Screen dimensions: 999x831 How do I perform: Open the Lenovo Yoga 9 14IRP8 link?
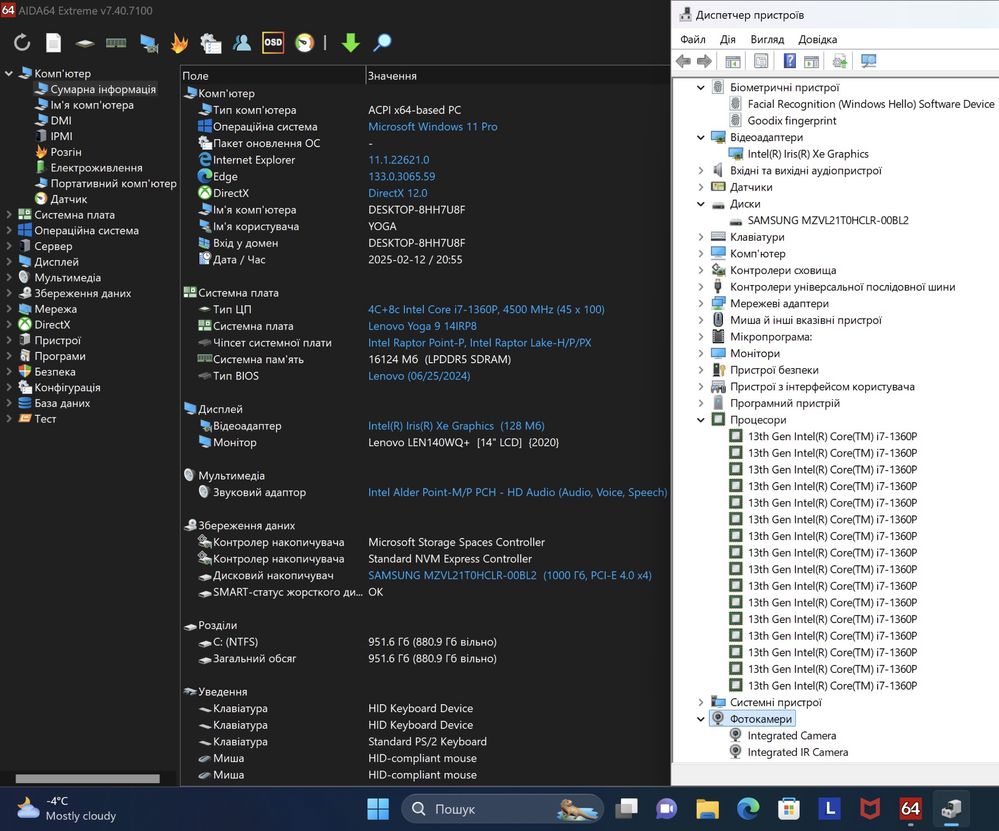pos(422,326)
